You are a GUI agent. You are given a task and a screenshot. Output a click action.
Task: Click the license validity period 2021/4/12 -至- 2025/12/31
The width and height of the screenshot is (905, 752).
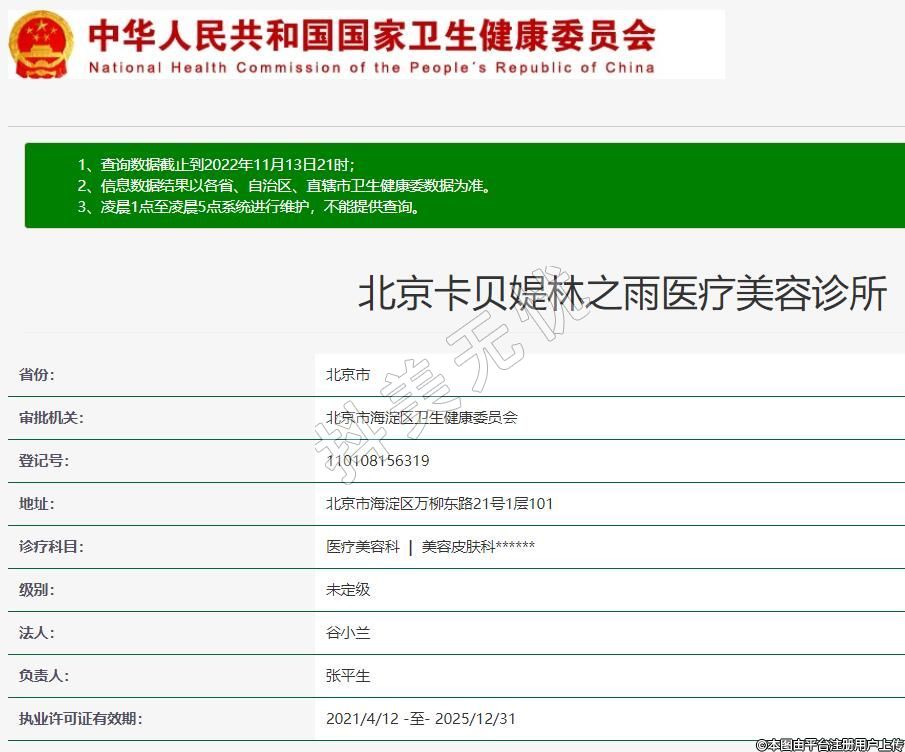pyautogui.click(x=421, y=719)
